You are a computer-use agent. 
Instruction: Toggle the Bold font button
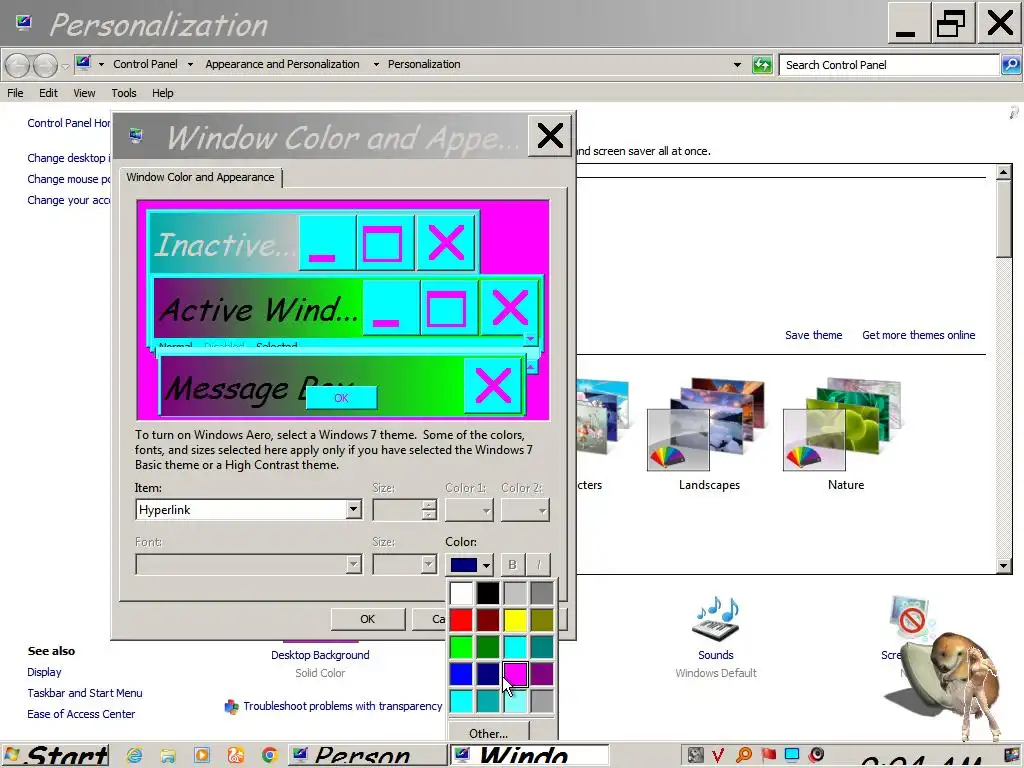click(513, 564)
